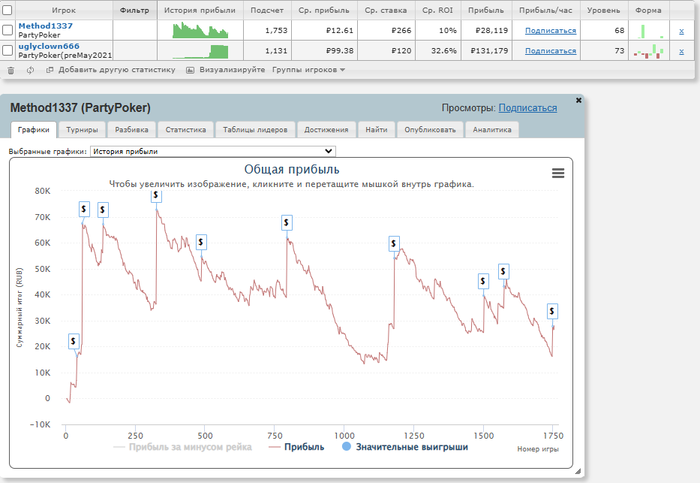Screen dimensions: 700x483
Task: Click the Подписаться link next to Просмотры
Action: click(x=528, y=108)
